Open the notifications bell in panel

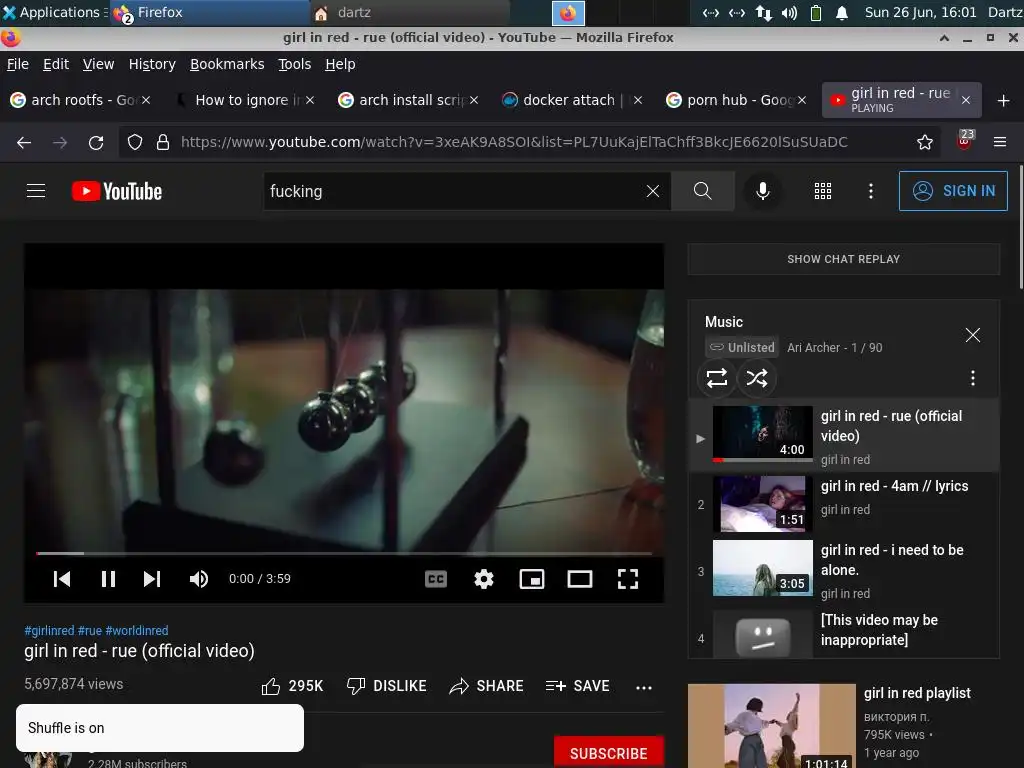(842, 13)
